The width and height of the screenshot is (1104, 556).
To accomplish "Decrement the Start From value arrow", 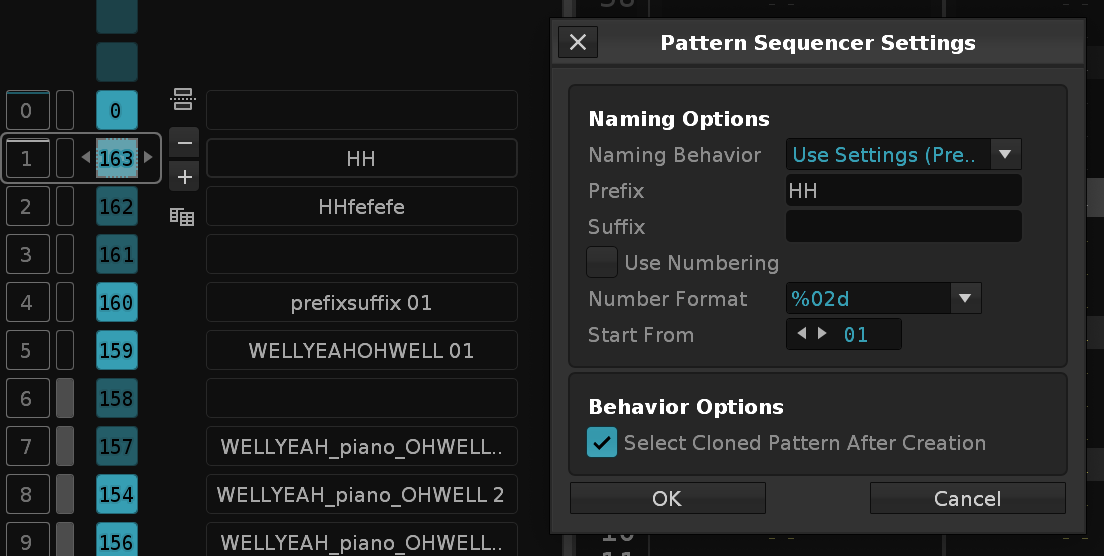I will [801, 334].
